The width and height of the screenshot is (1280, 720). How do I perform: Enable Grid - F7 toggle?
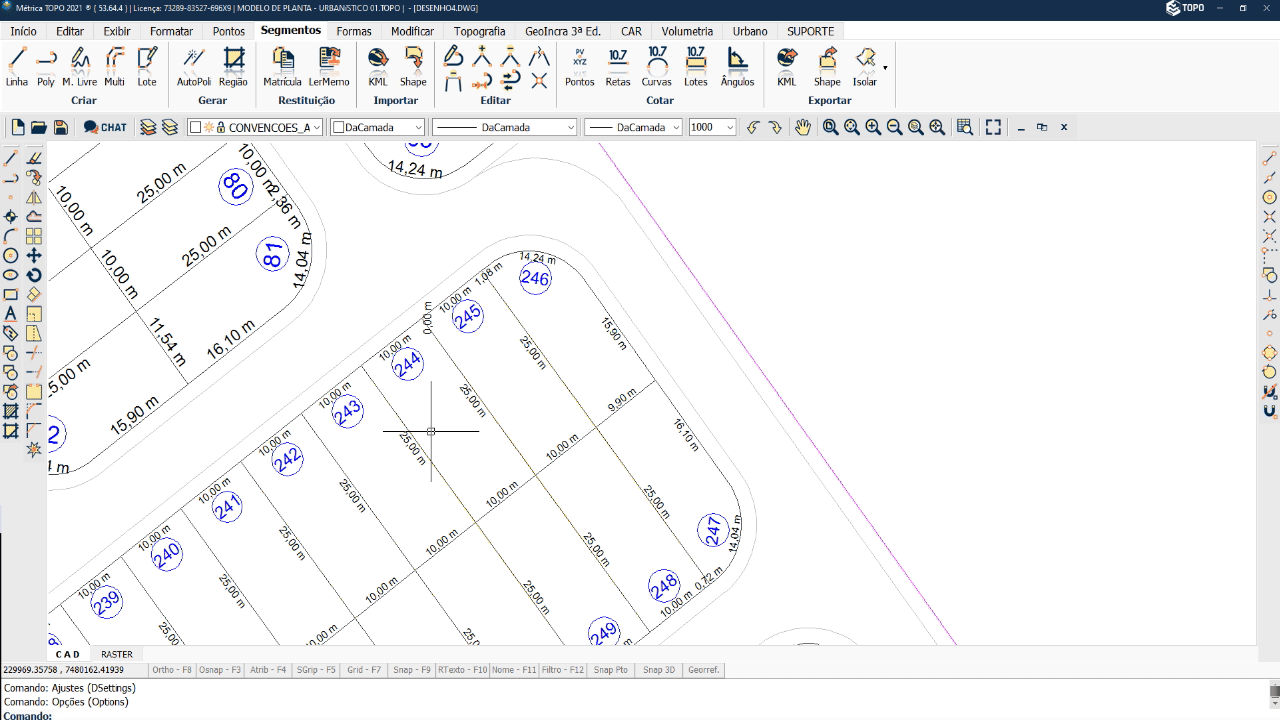pyautogui.click(x=364, y=670)
